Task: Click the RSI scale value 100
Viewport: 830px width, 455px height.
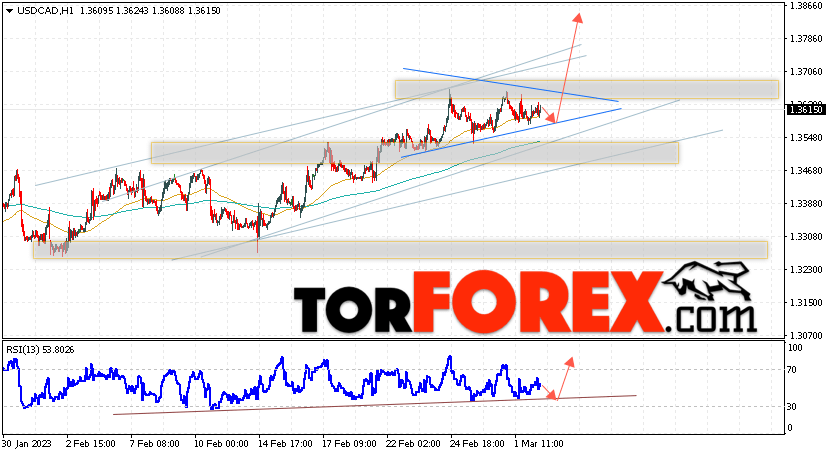Action: click(795, 348)
